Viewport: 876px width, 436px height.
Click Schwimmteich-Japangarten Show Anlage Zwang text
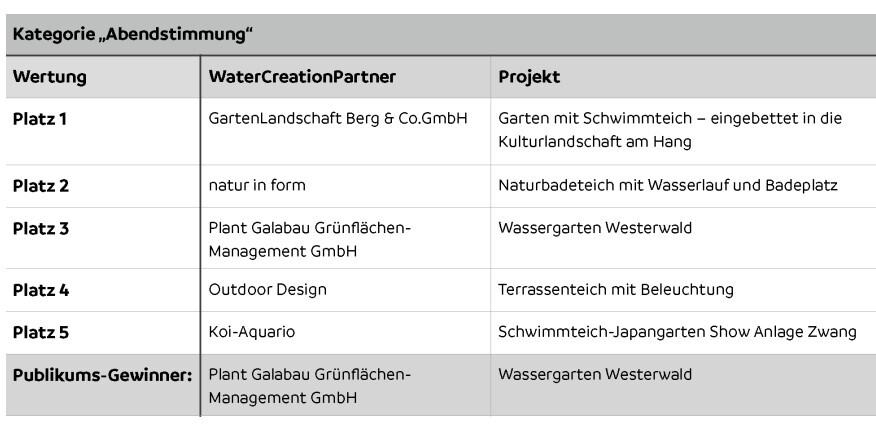pos(677,332)
